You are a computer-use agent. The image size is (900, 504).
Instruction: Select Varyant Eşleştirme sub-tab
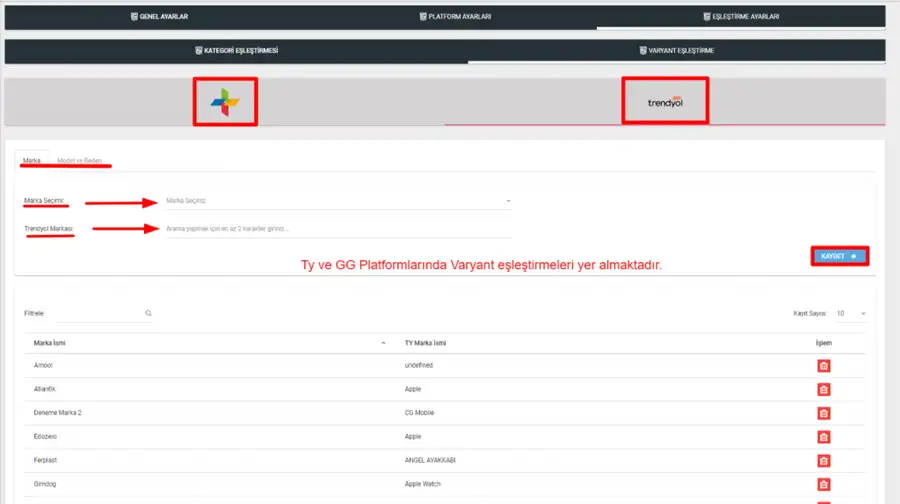677,51
